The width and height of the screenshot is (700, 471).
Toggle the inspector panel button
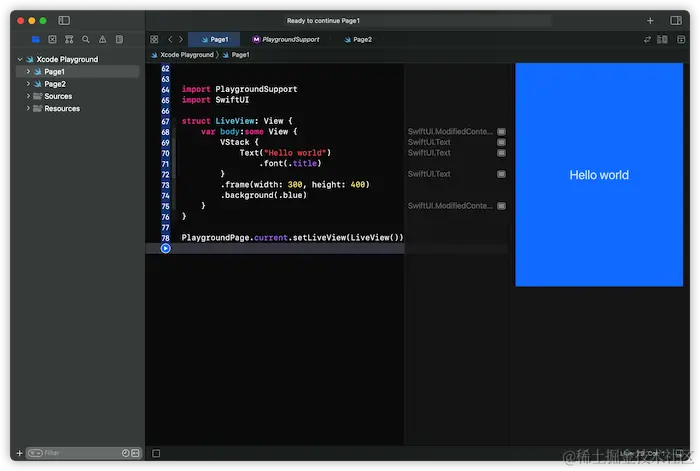pos(676,21)
